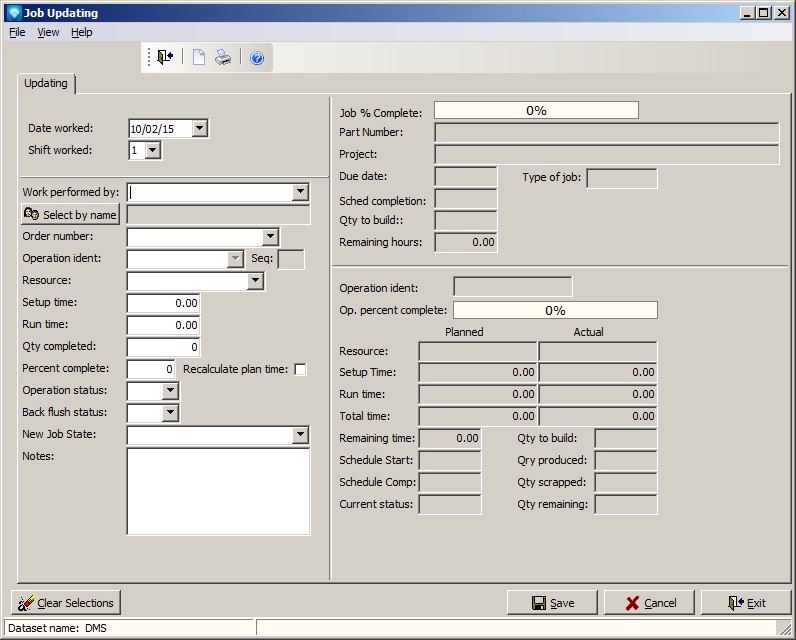796x640 pixels.
Task: Expand the New Job State dropdown
Action: [300, 435]
